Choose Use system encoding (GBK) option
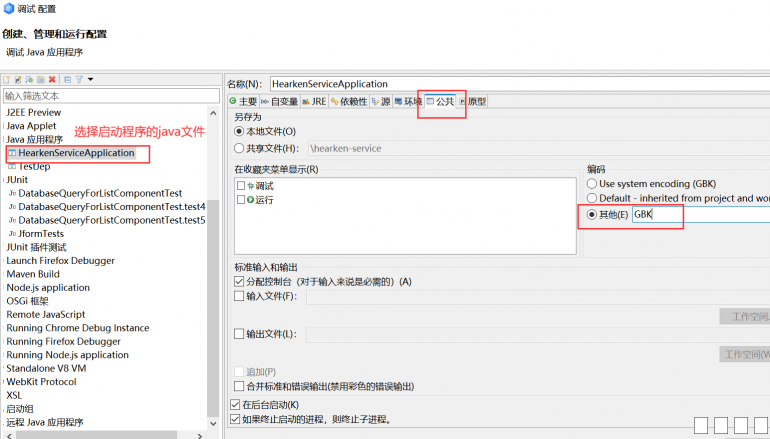The image size is (770, 439). (x=592, y=184)
